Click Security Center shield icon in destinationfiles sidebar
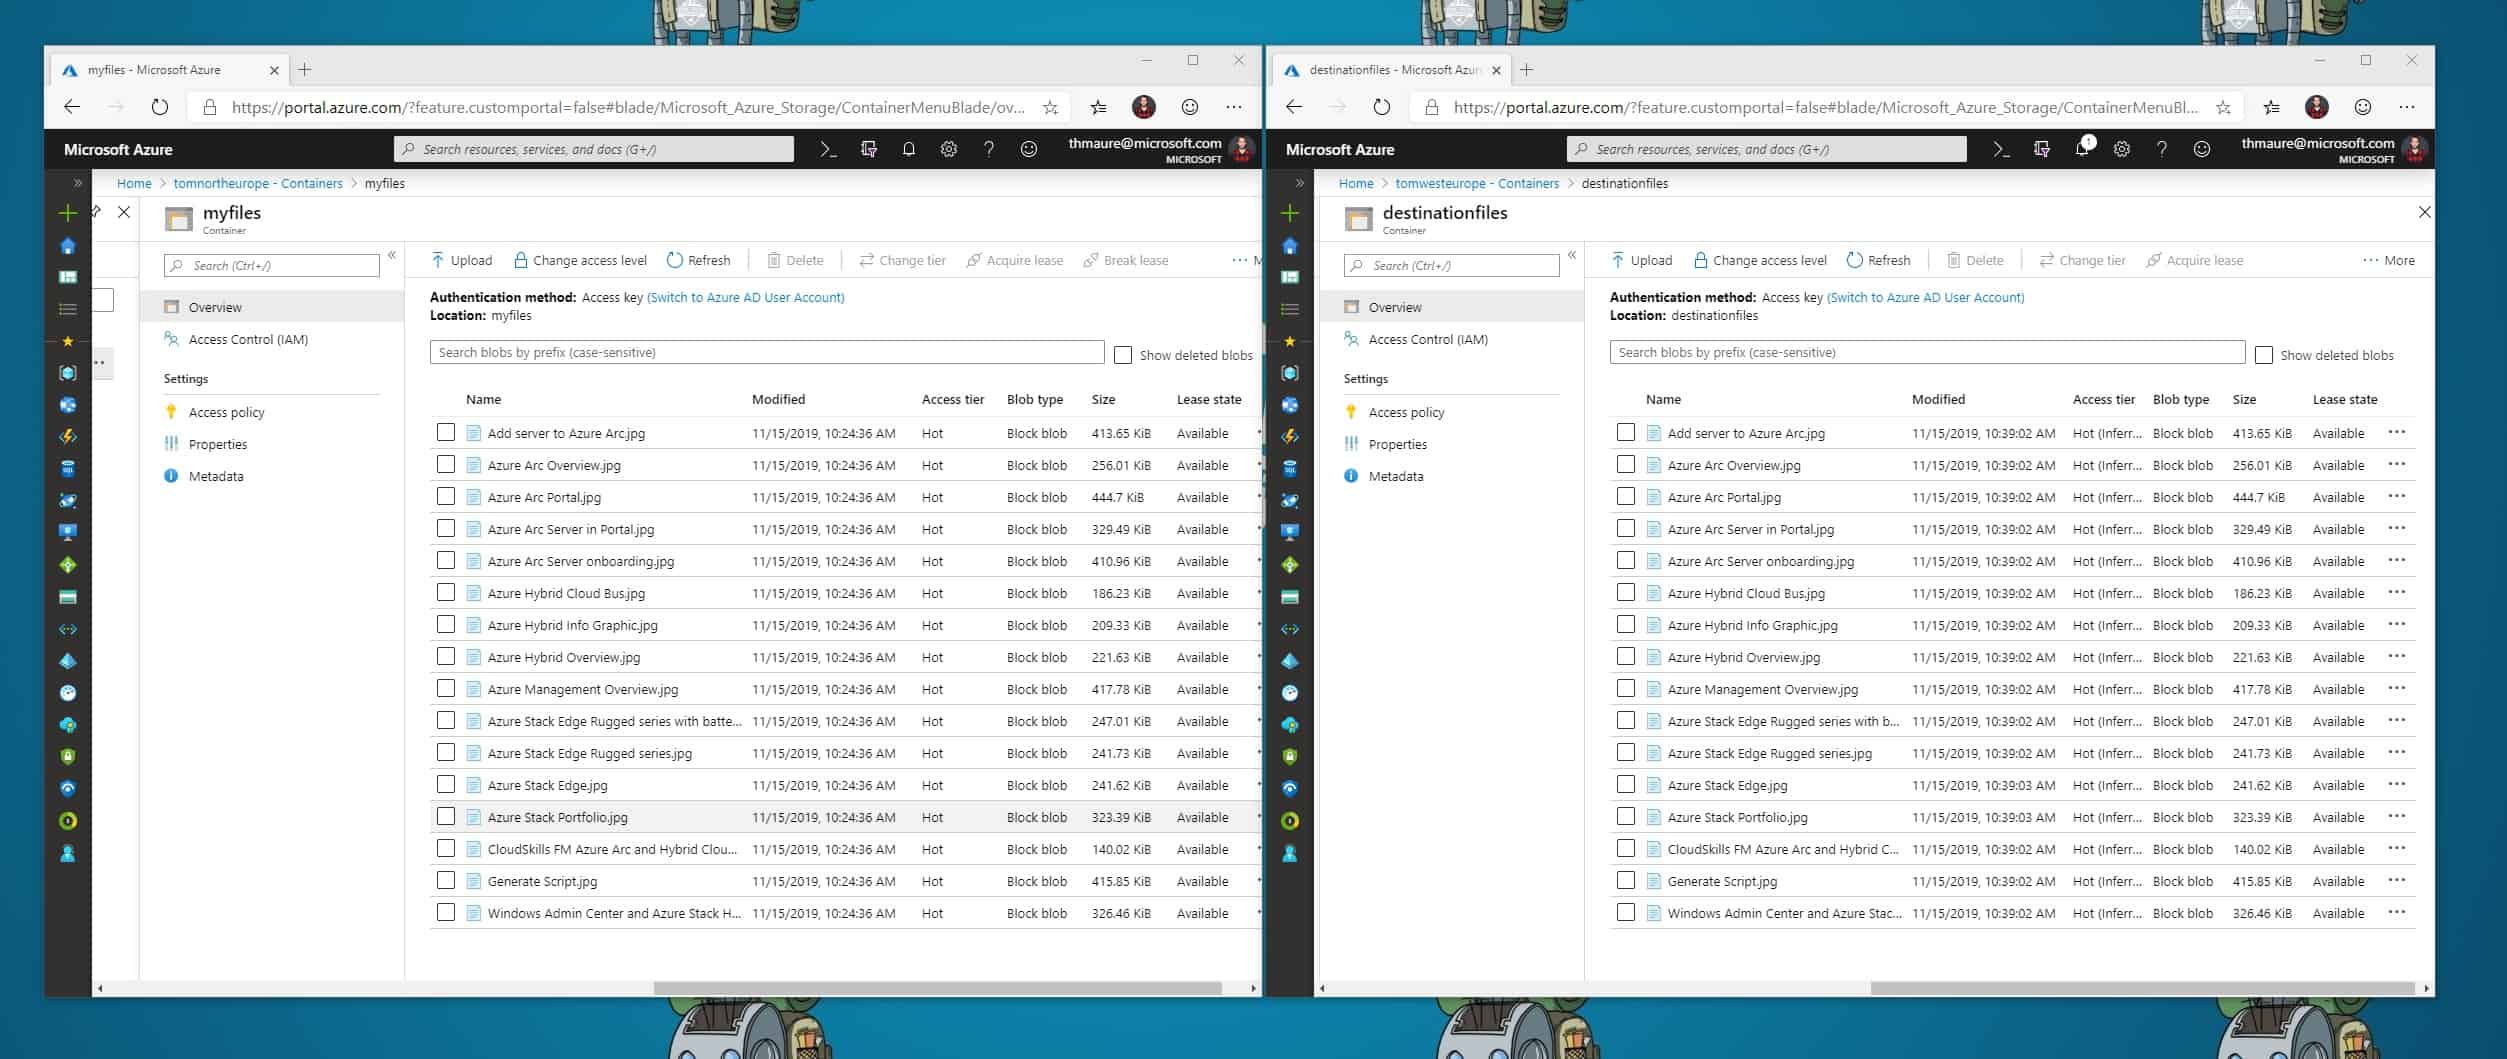The height and width of the screenshot is (1059, 2507). pyautogui.click(x=1290, y=757)
